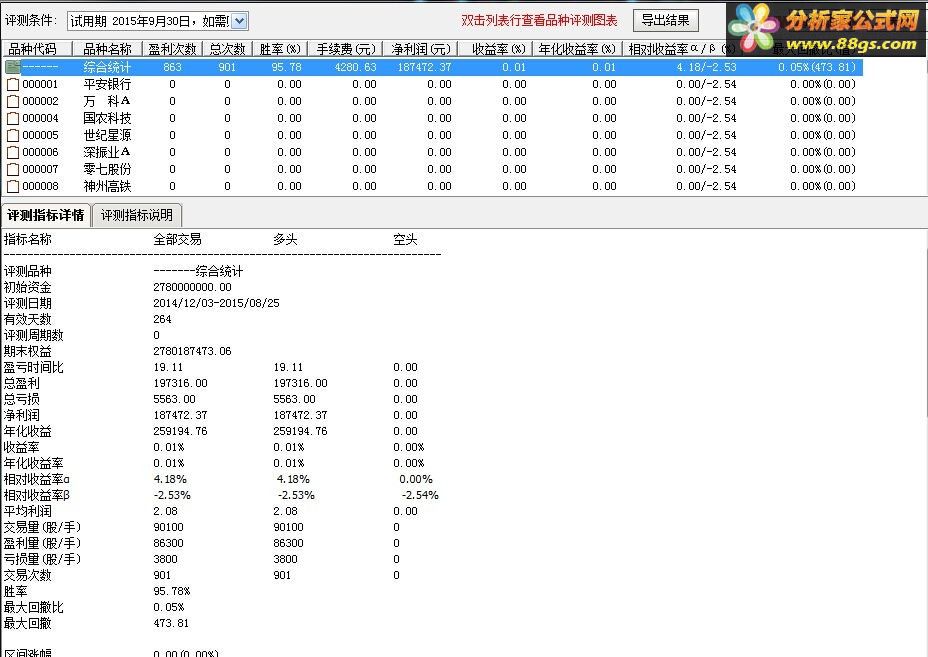Click the 最大回撤 value 473.81
The image size is (928, 657).
click(171, 623)
